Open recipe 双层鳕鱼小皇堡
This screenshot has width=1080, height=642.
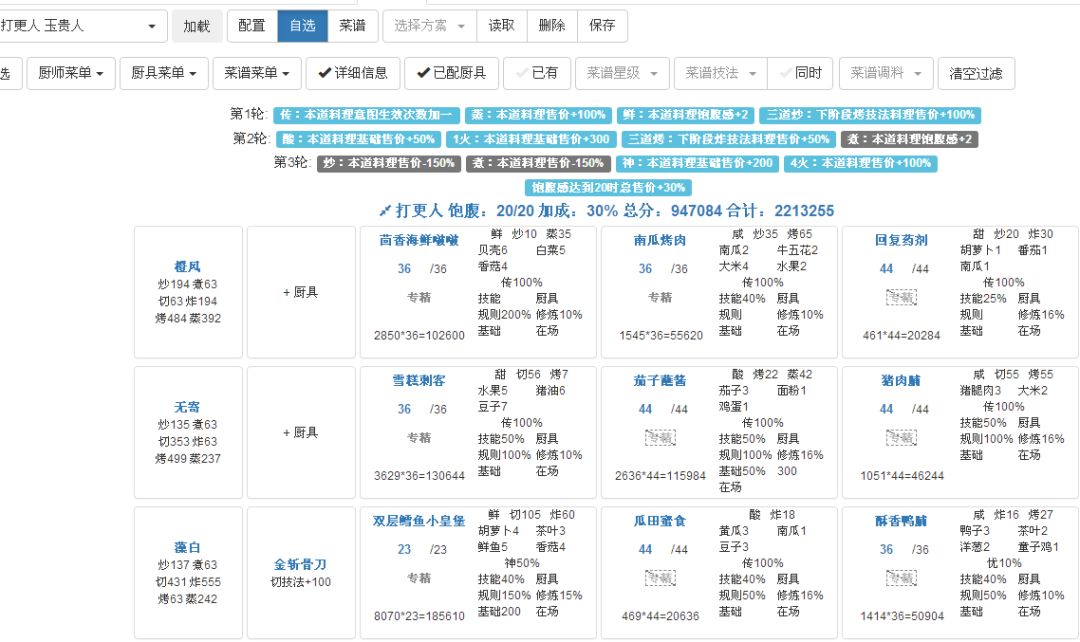point(419,521)
